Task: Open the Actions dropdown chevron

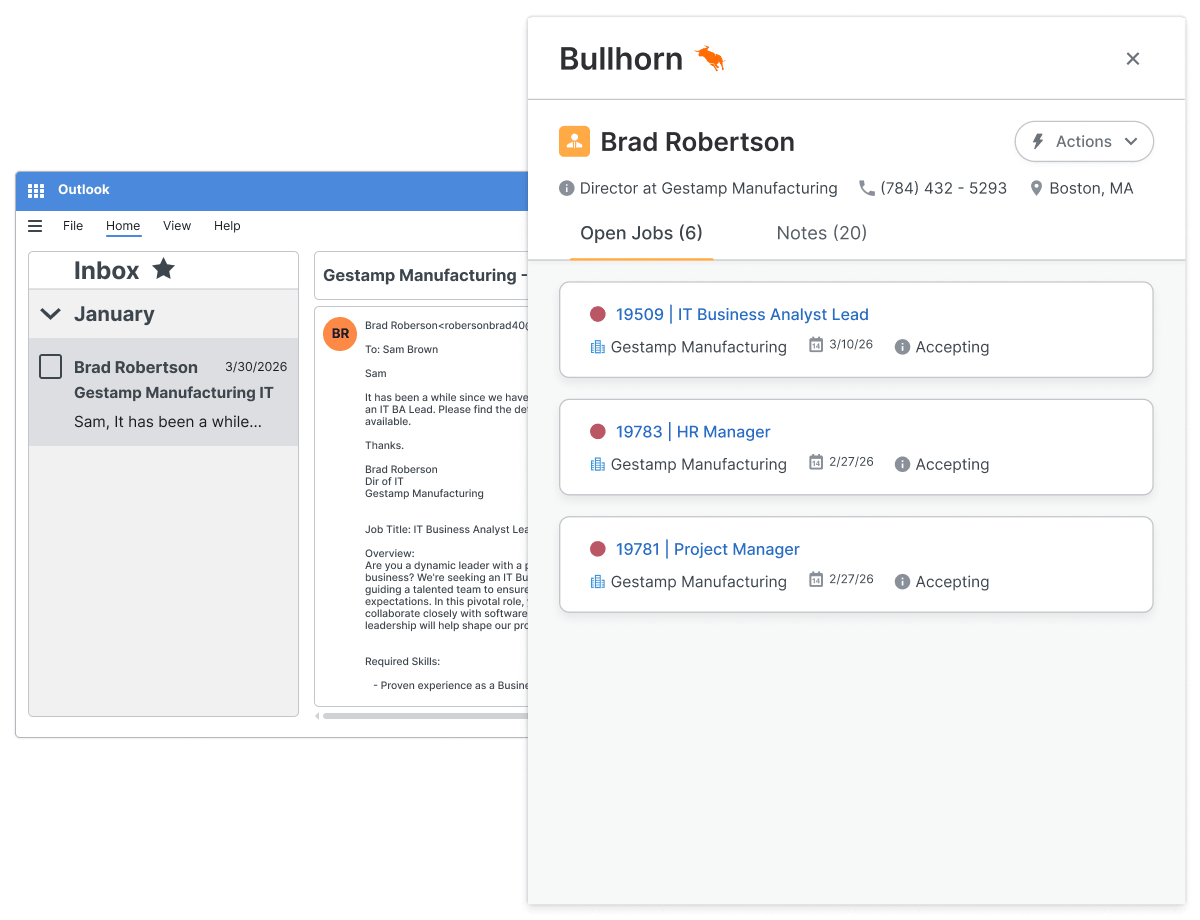Action: click(1131, 142)
